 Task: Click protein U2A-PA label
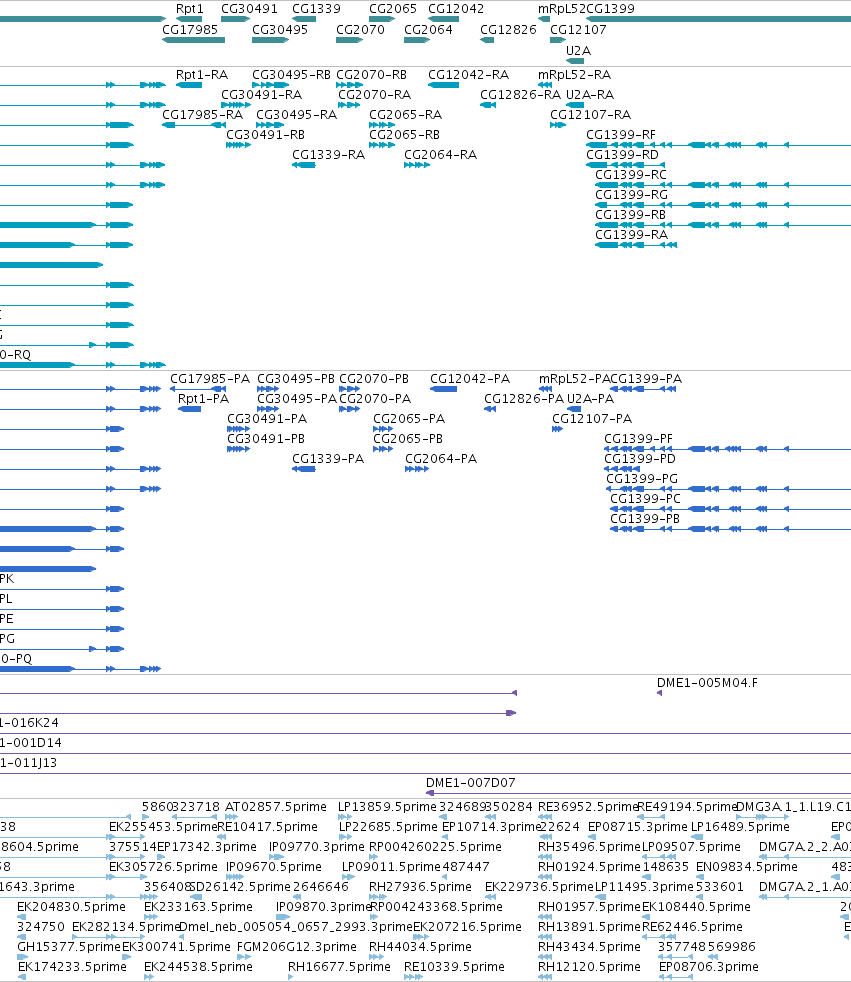coord(591,399)
